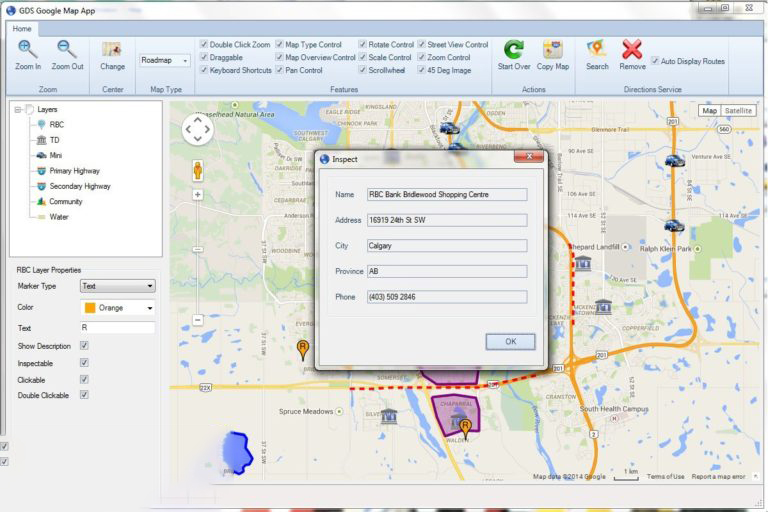Screen dimensions: 768x512
Task: Toggle Keyboard Shortcuts checkbox
Action: click(204, 70)
